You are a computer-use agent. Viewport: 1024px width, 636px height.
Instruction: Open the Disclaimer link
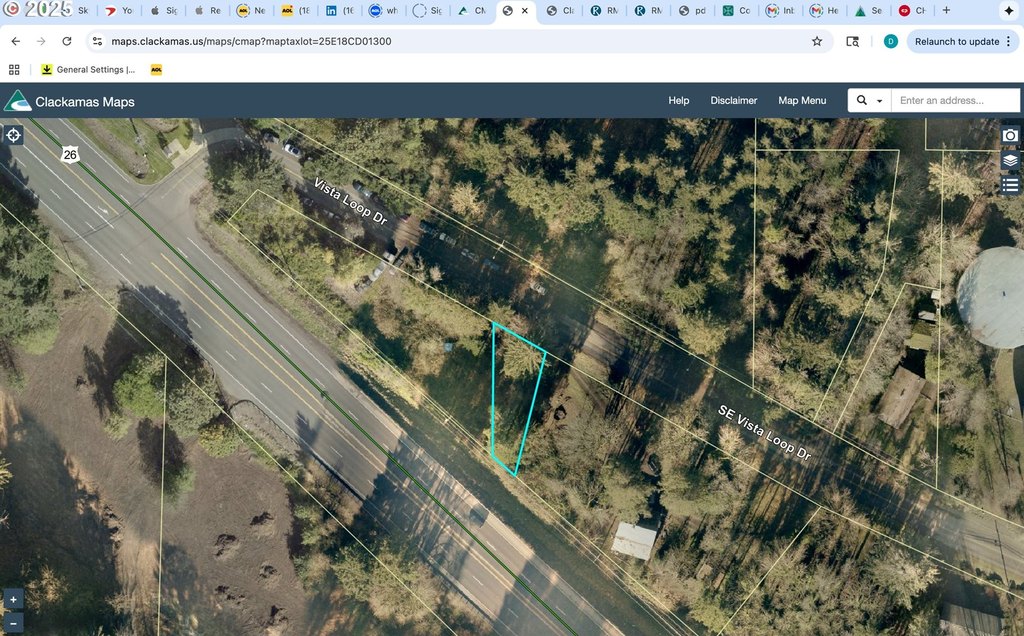click(734, 101)
